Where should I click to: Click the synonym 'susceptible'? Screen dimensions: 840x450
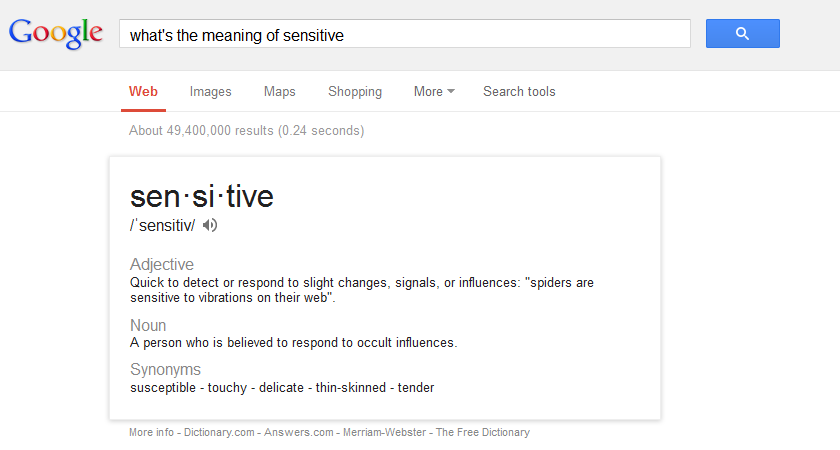163,387
